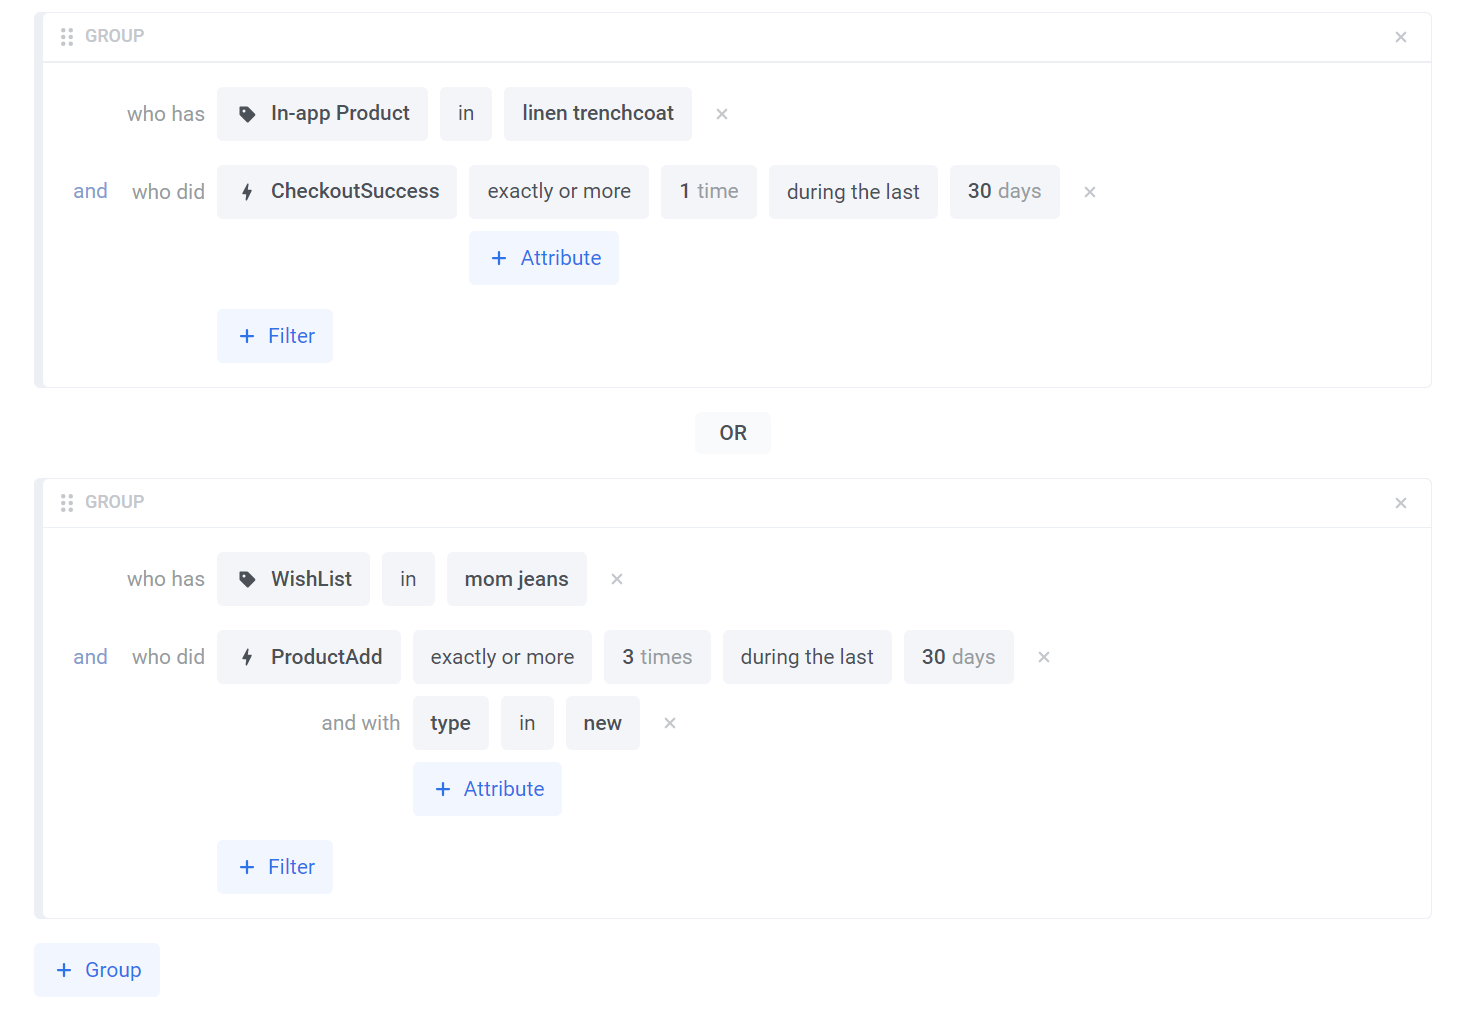Grab the drag handle of the first group
1466x1011 pixels.
click(67, 37)
